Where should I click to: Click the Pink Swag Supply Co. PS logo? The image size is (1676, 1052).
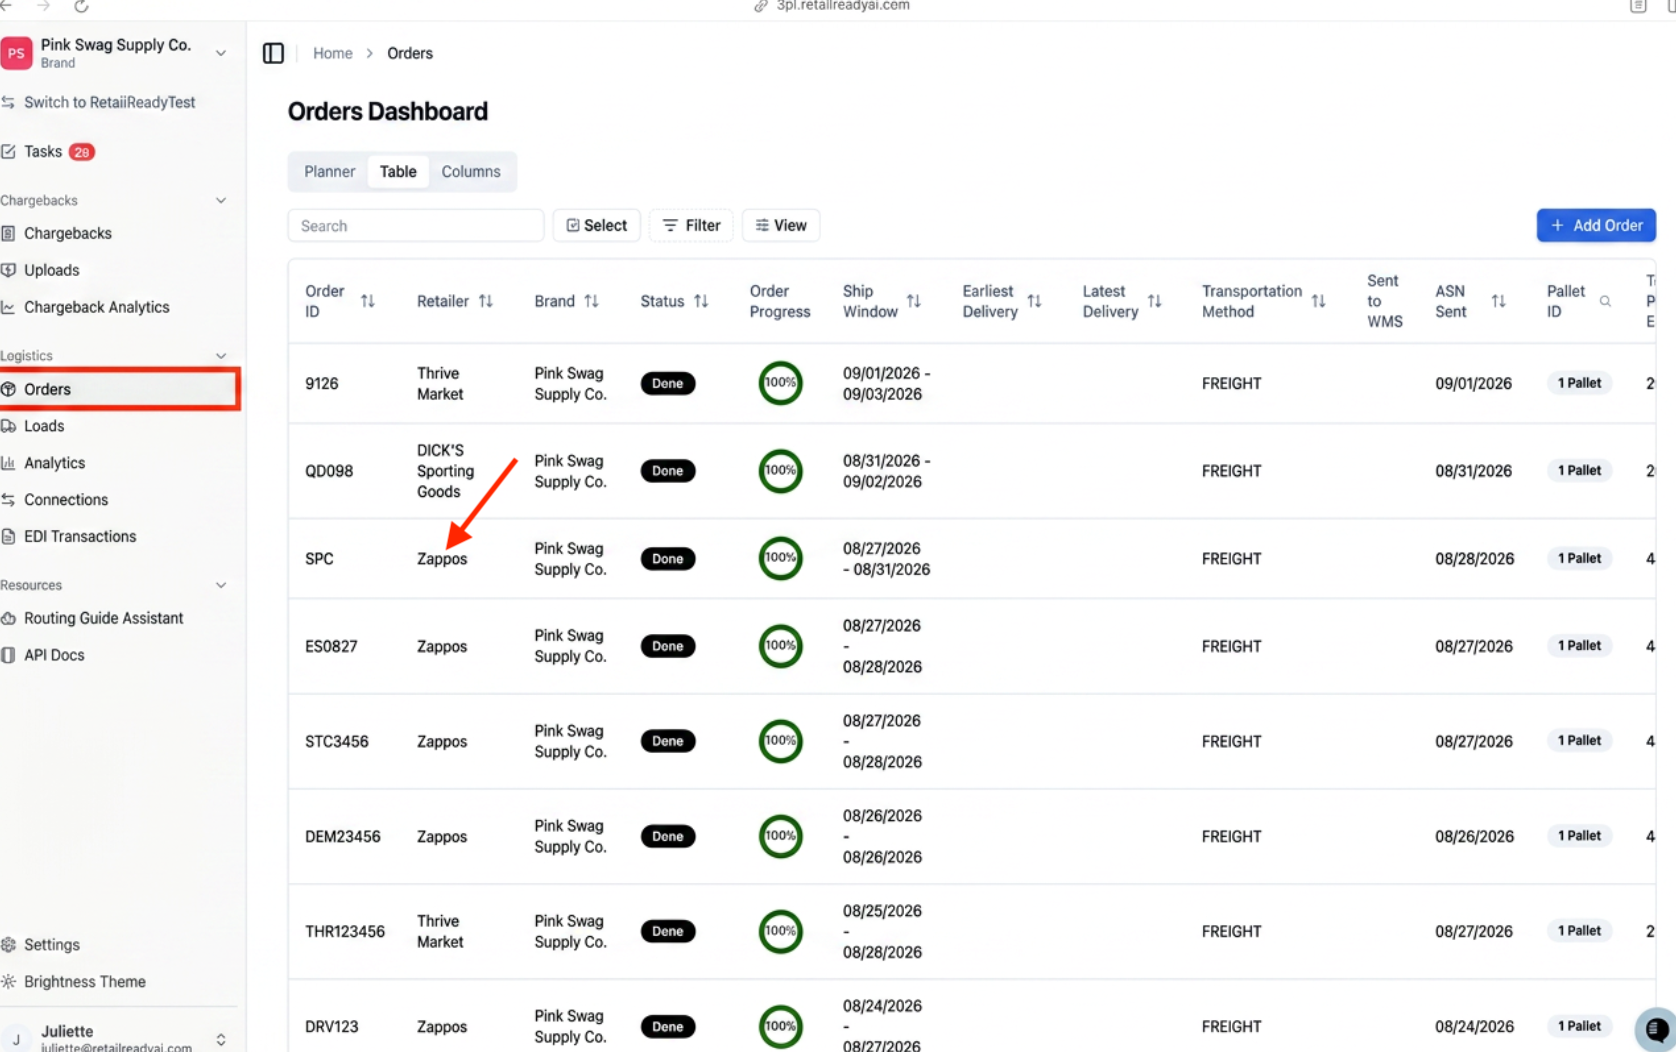(x=16, y=53)
